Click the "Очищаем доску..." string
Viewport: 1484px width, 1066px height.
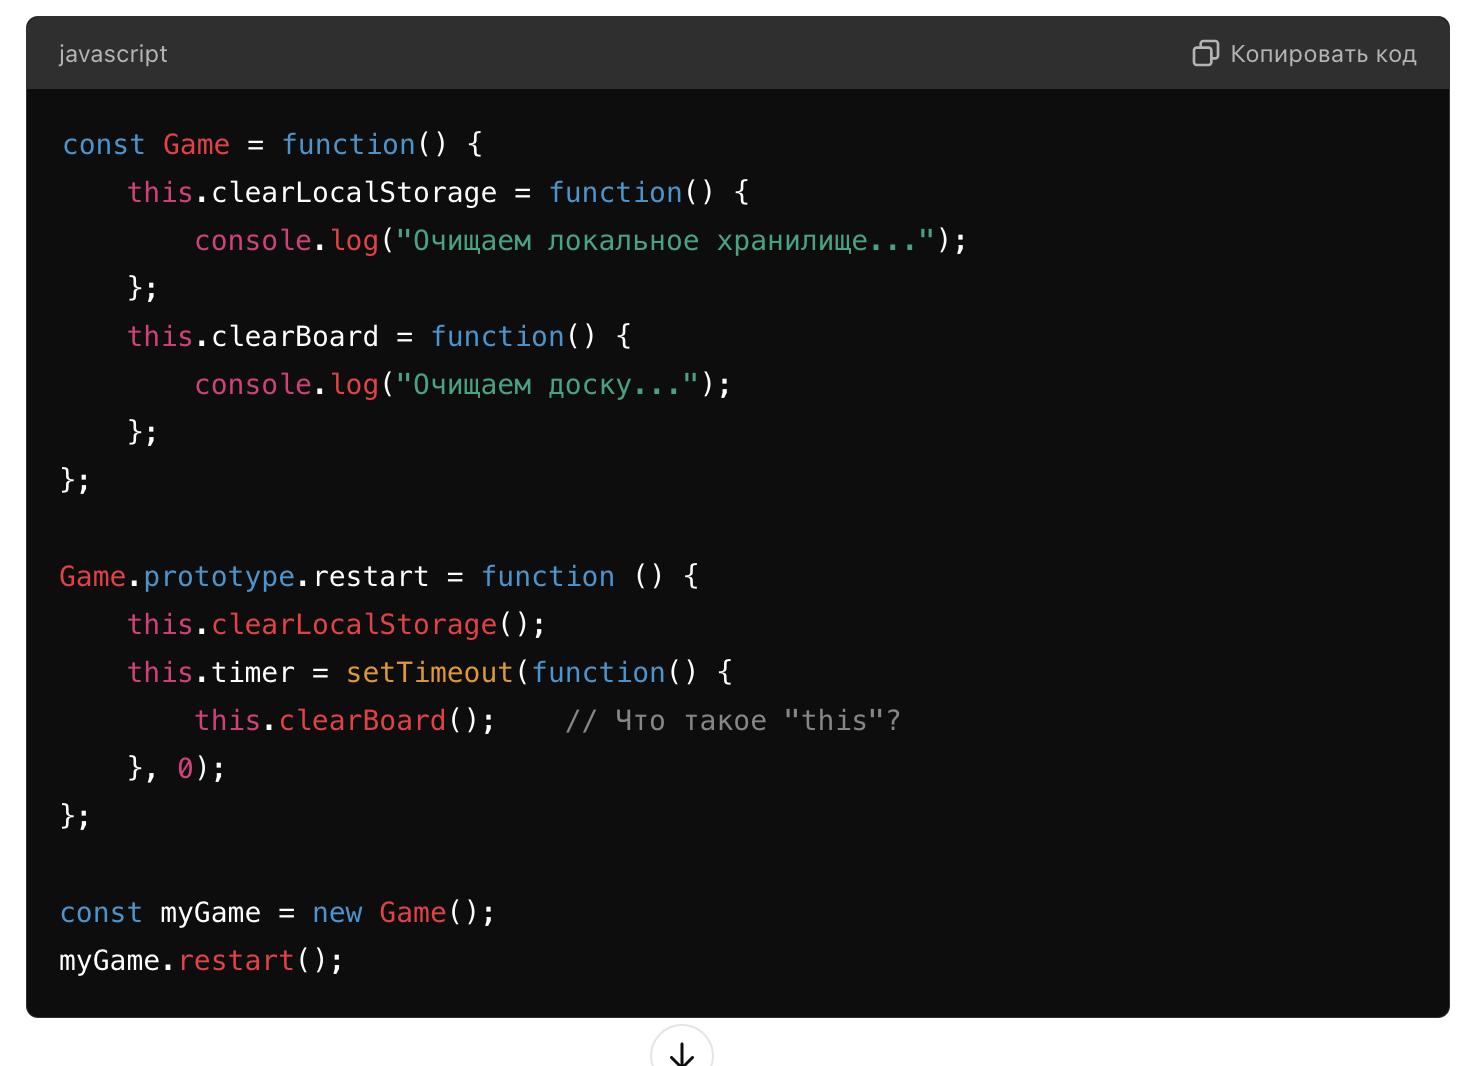547,385
